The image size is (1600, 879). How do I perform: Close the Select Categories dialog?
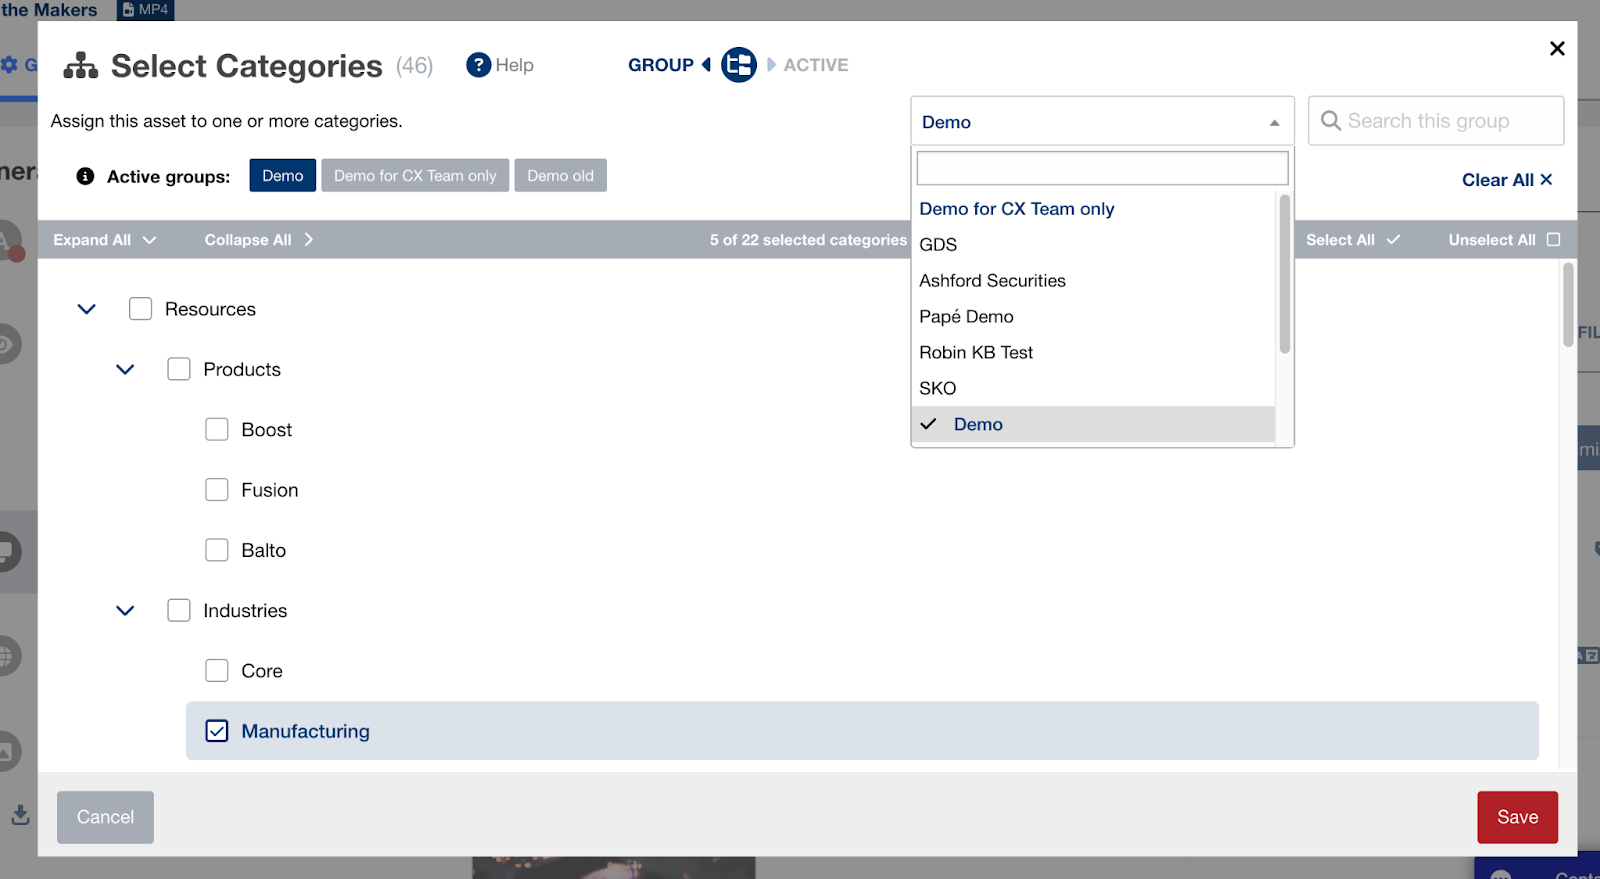click(x=1557, y=48)
